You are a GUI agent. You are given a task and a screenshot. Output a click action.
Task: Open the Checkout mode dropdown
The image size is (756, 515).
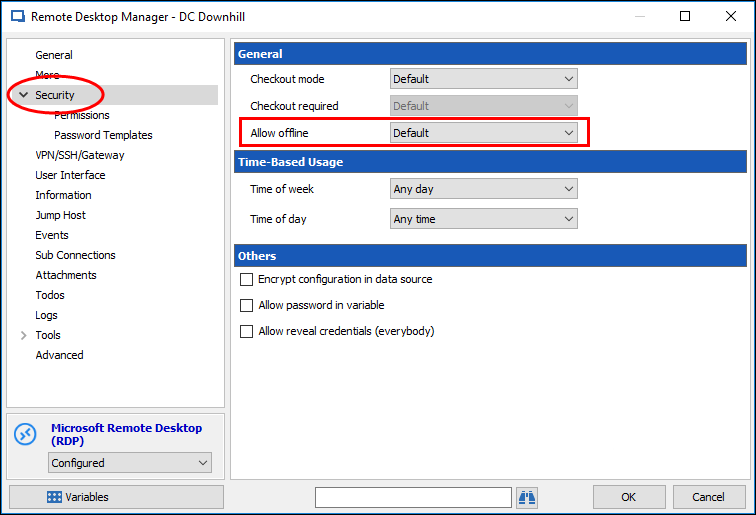click(x=483, y=79)
